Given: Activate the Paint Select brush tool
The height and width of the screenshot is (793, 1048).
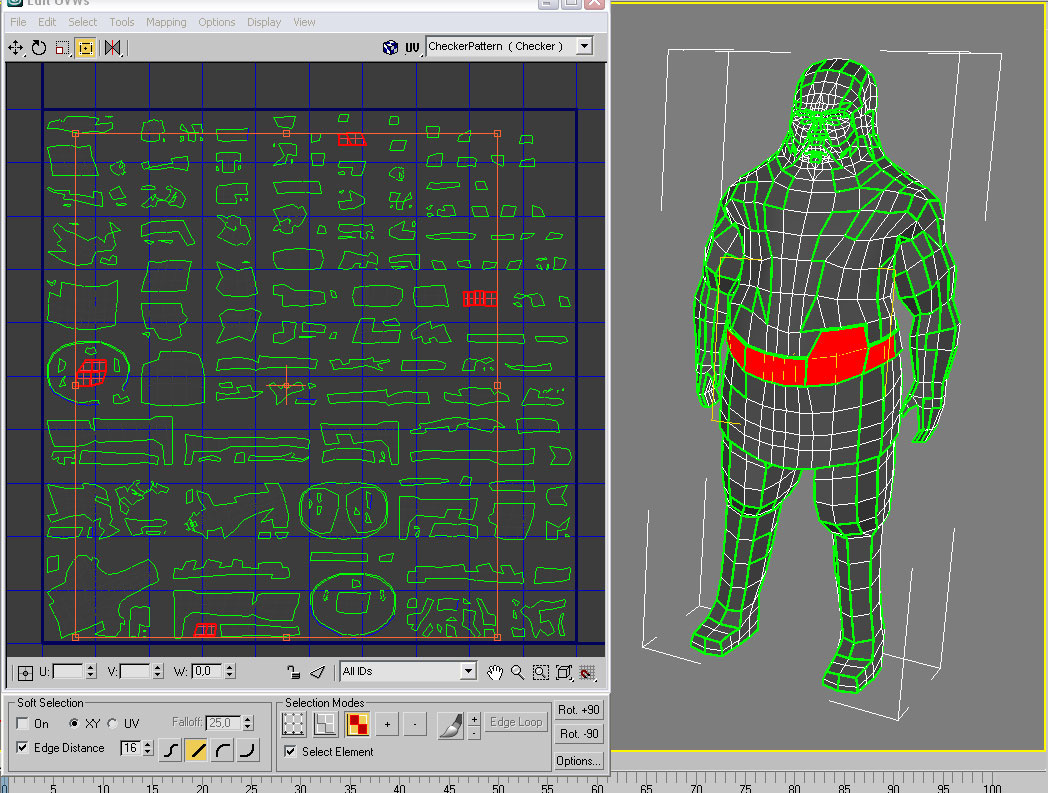Looking at the screenshot, I should pyautogui.click(x=450, y=725).
